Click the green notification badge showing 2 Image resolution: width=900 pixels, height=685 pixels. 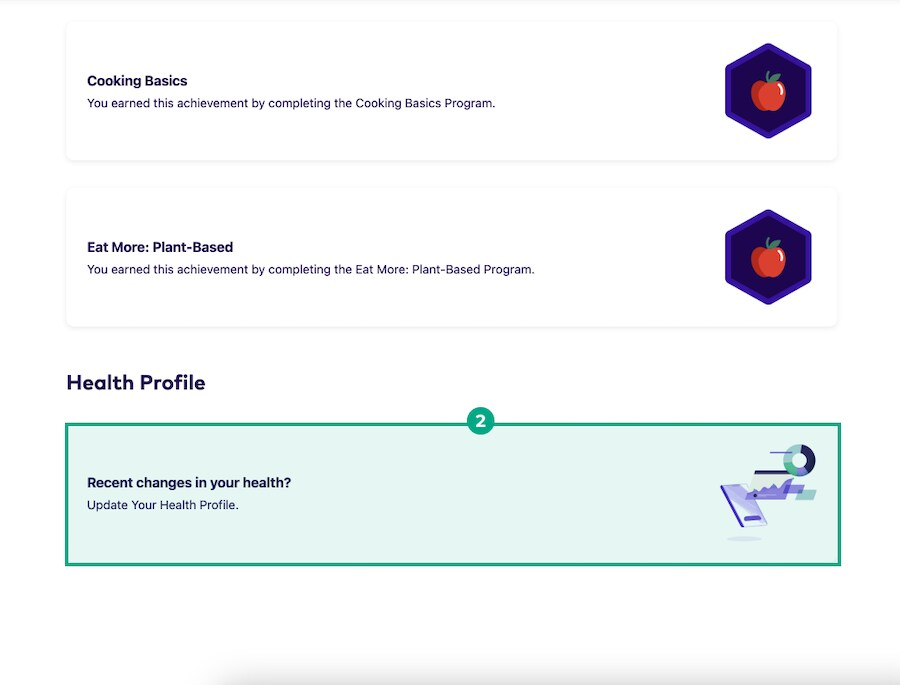coord(481,421)
